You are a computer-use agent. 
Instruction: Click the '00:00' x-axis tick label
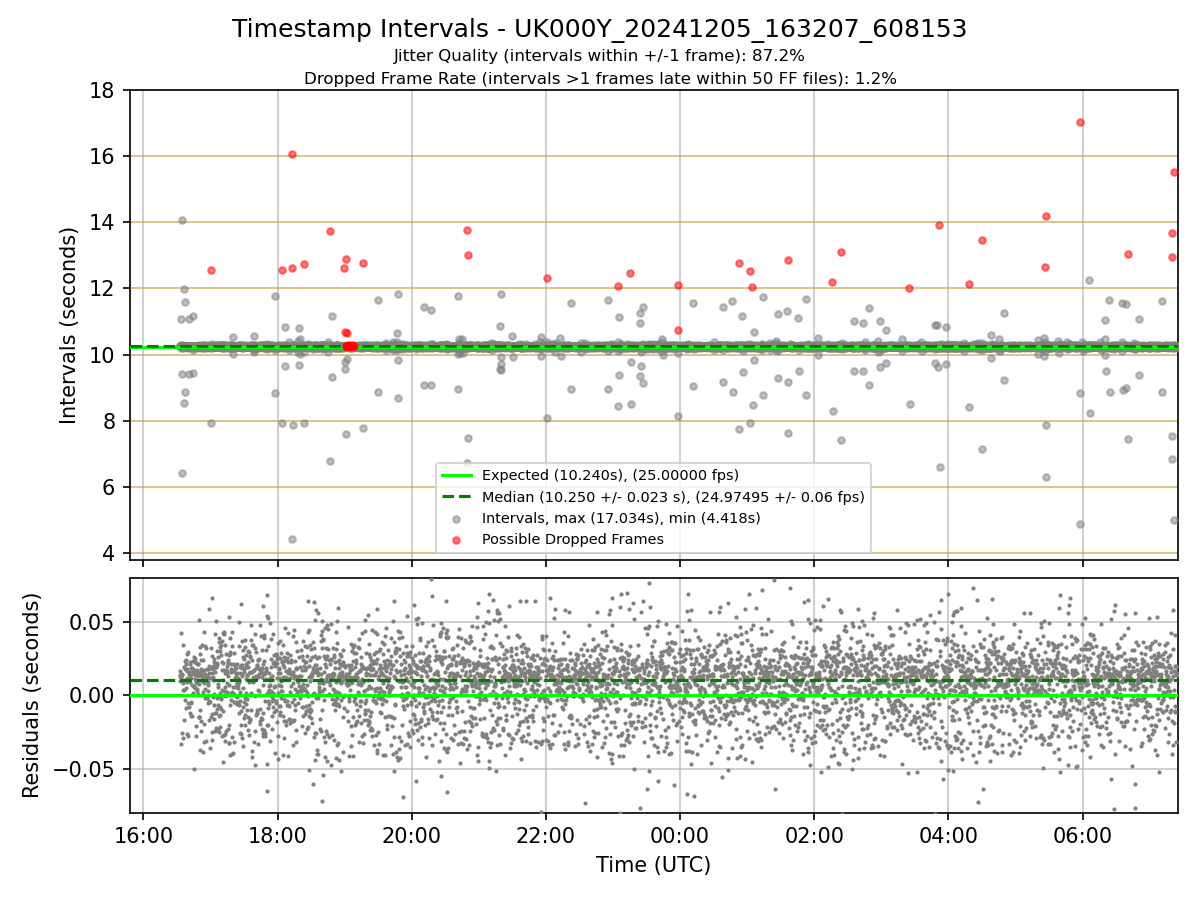pos(679,834)
